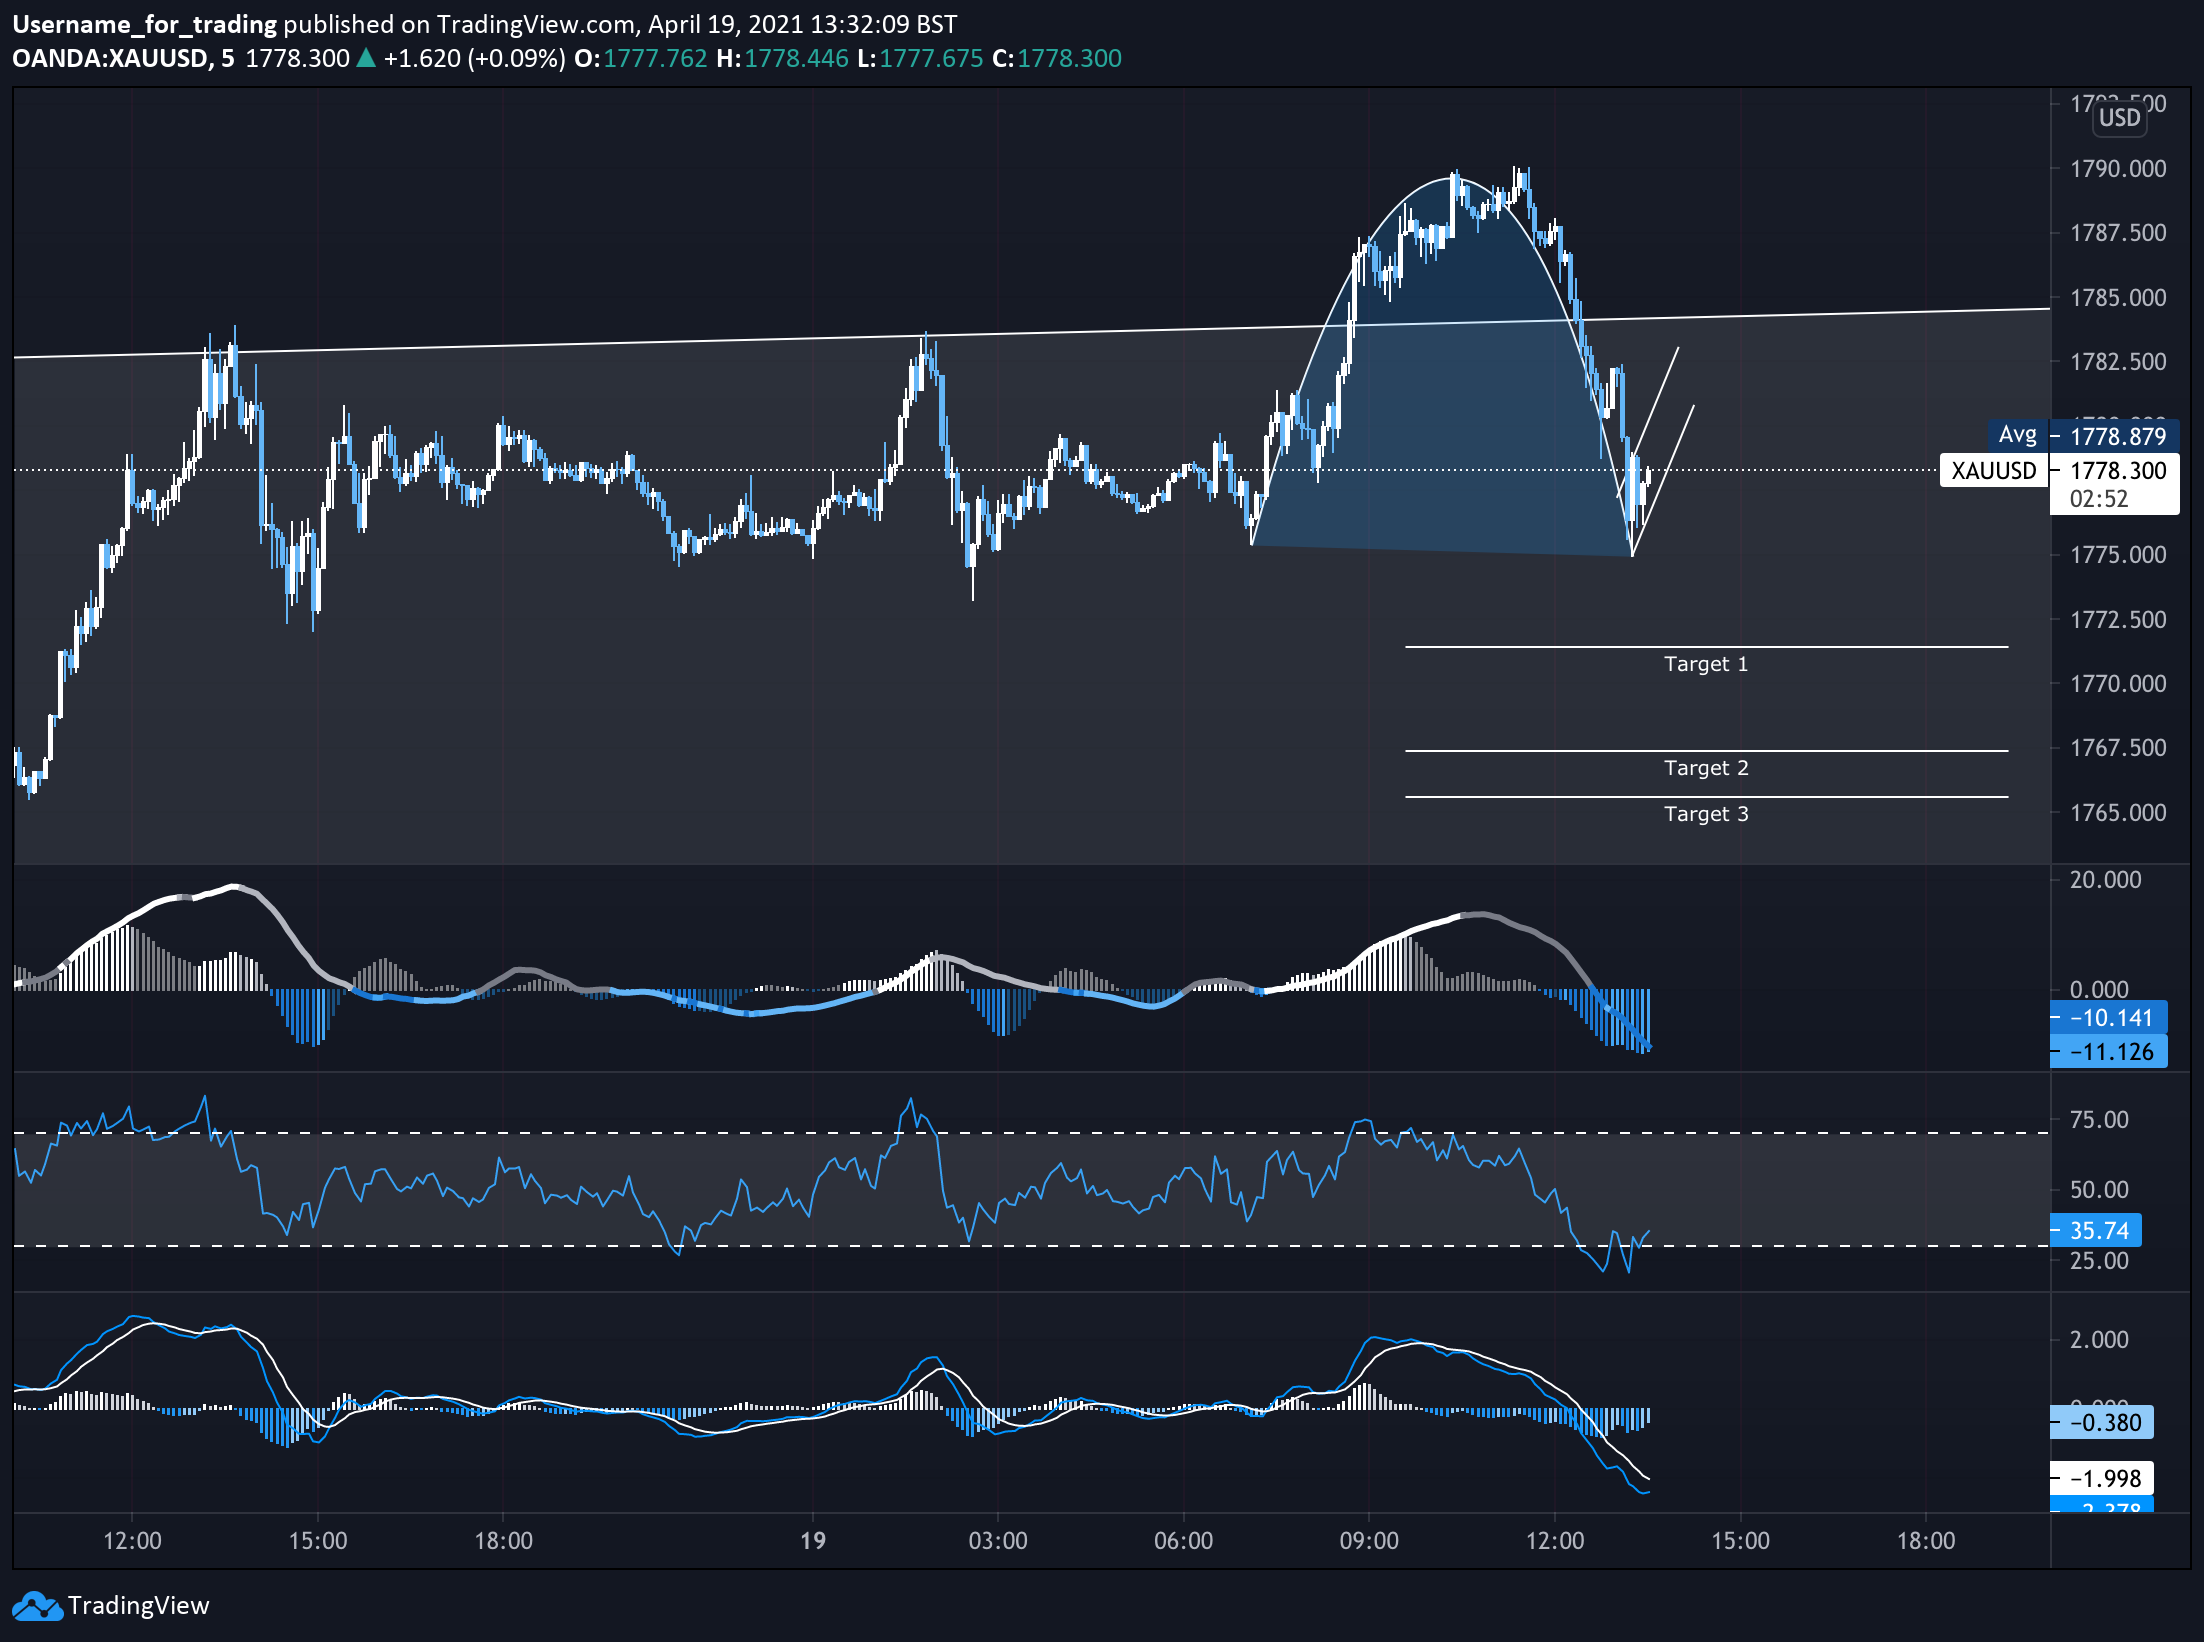
Task: Click the current price 1778.300 axis label
Action: point(2117,471)
